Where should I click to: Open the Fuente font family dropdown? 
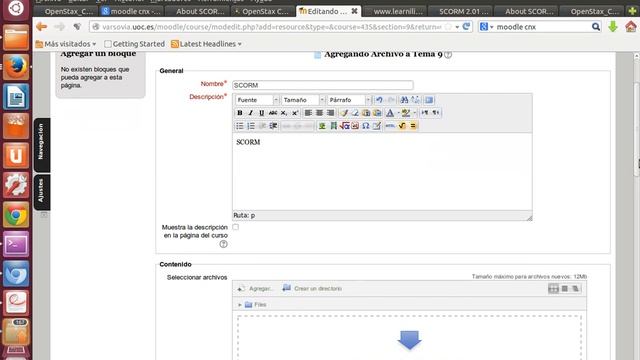coord(257,100)
